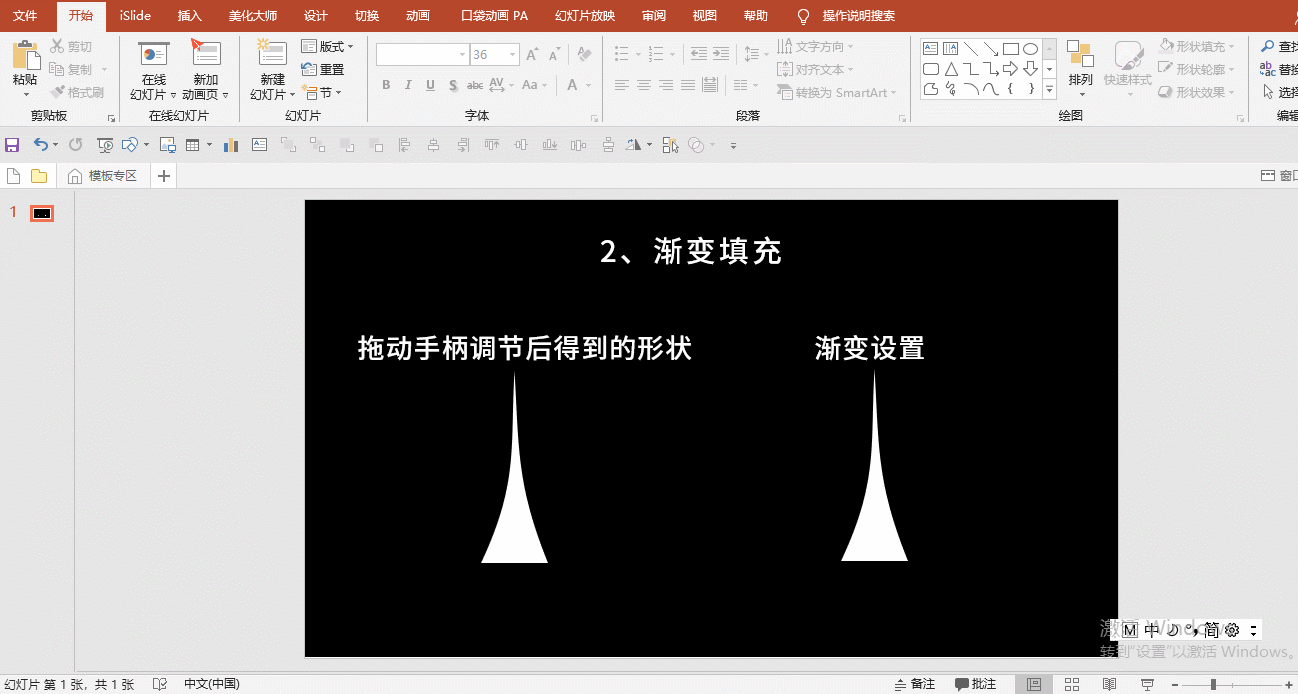Start slideshow from the status bar icon
This screenshot has height=694, width=1298.
(1146, 684)
